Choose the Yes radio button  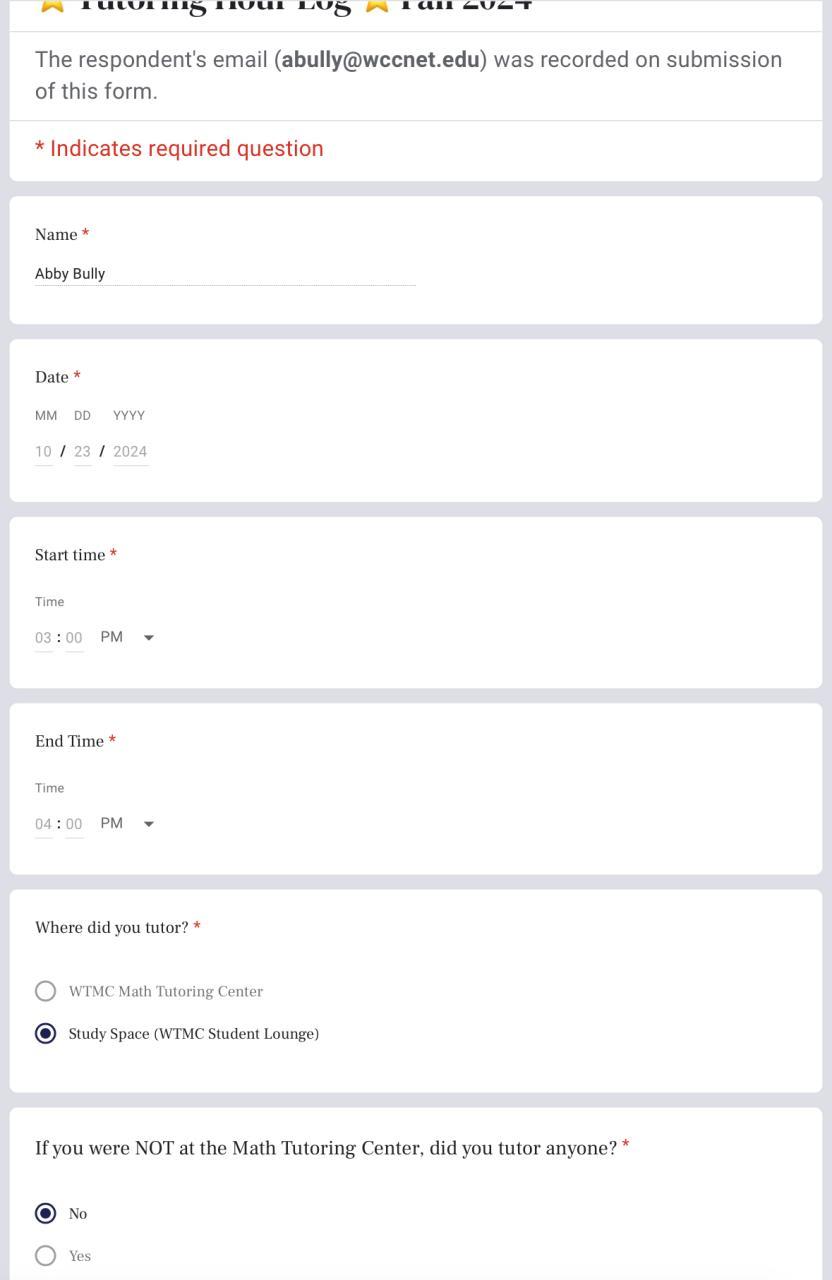[x=46, y=1256]
